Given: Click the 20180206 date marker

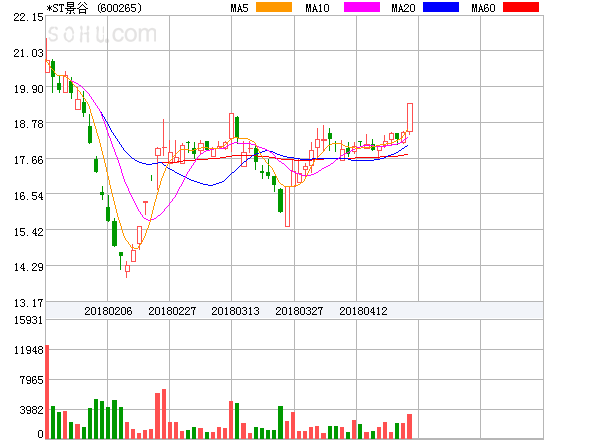Looking at the screenshot, I should pos(108,311).
